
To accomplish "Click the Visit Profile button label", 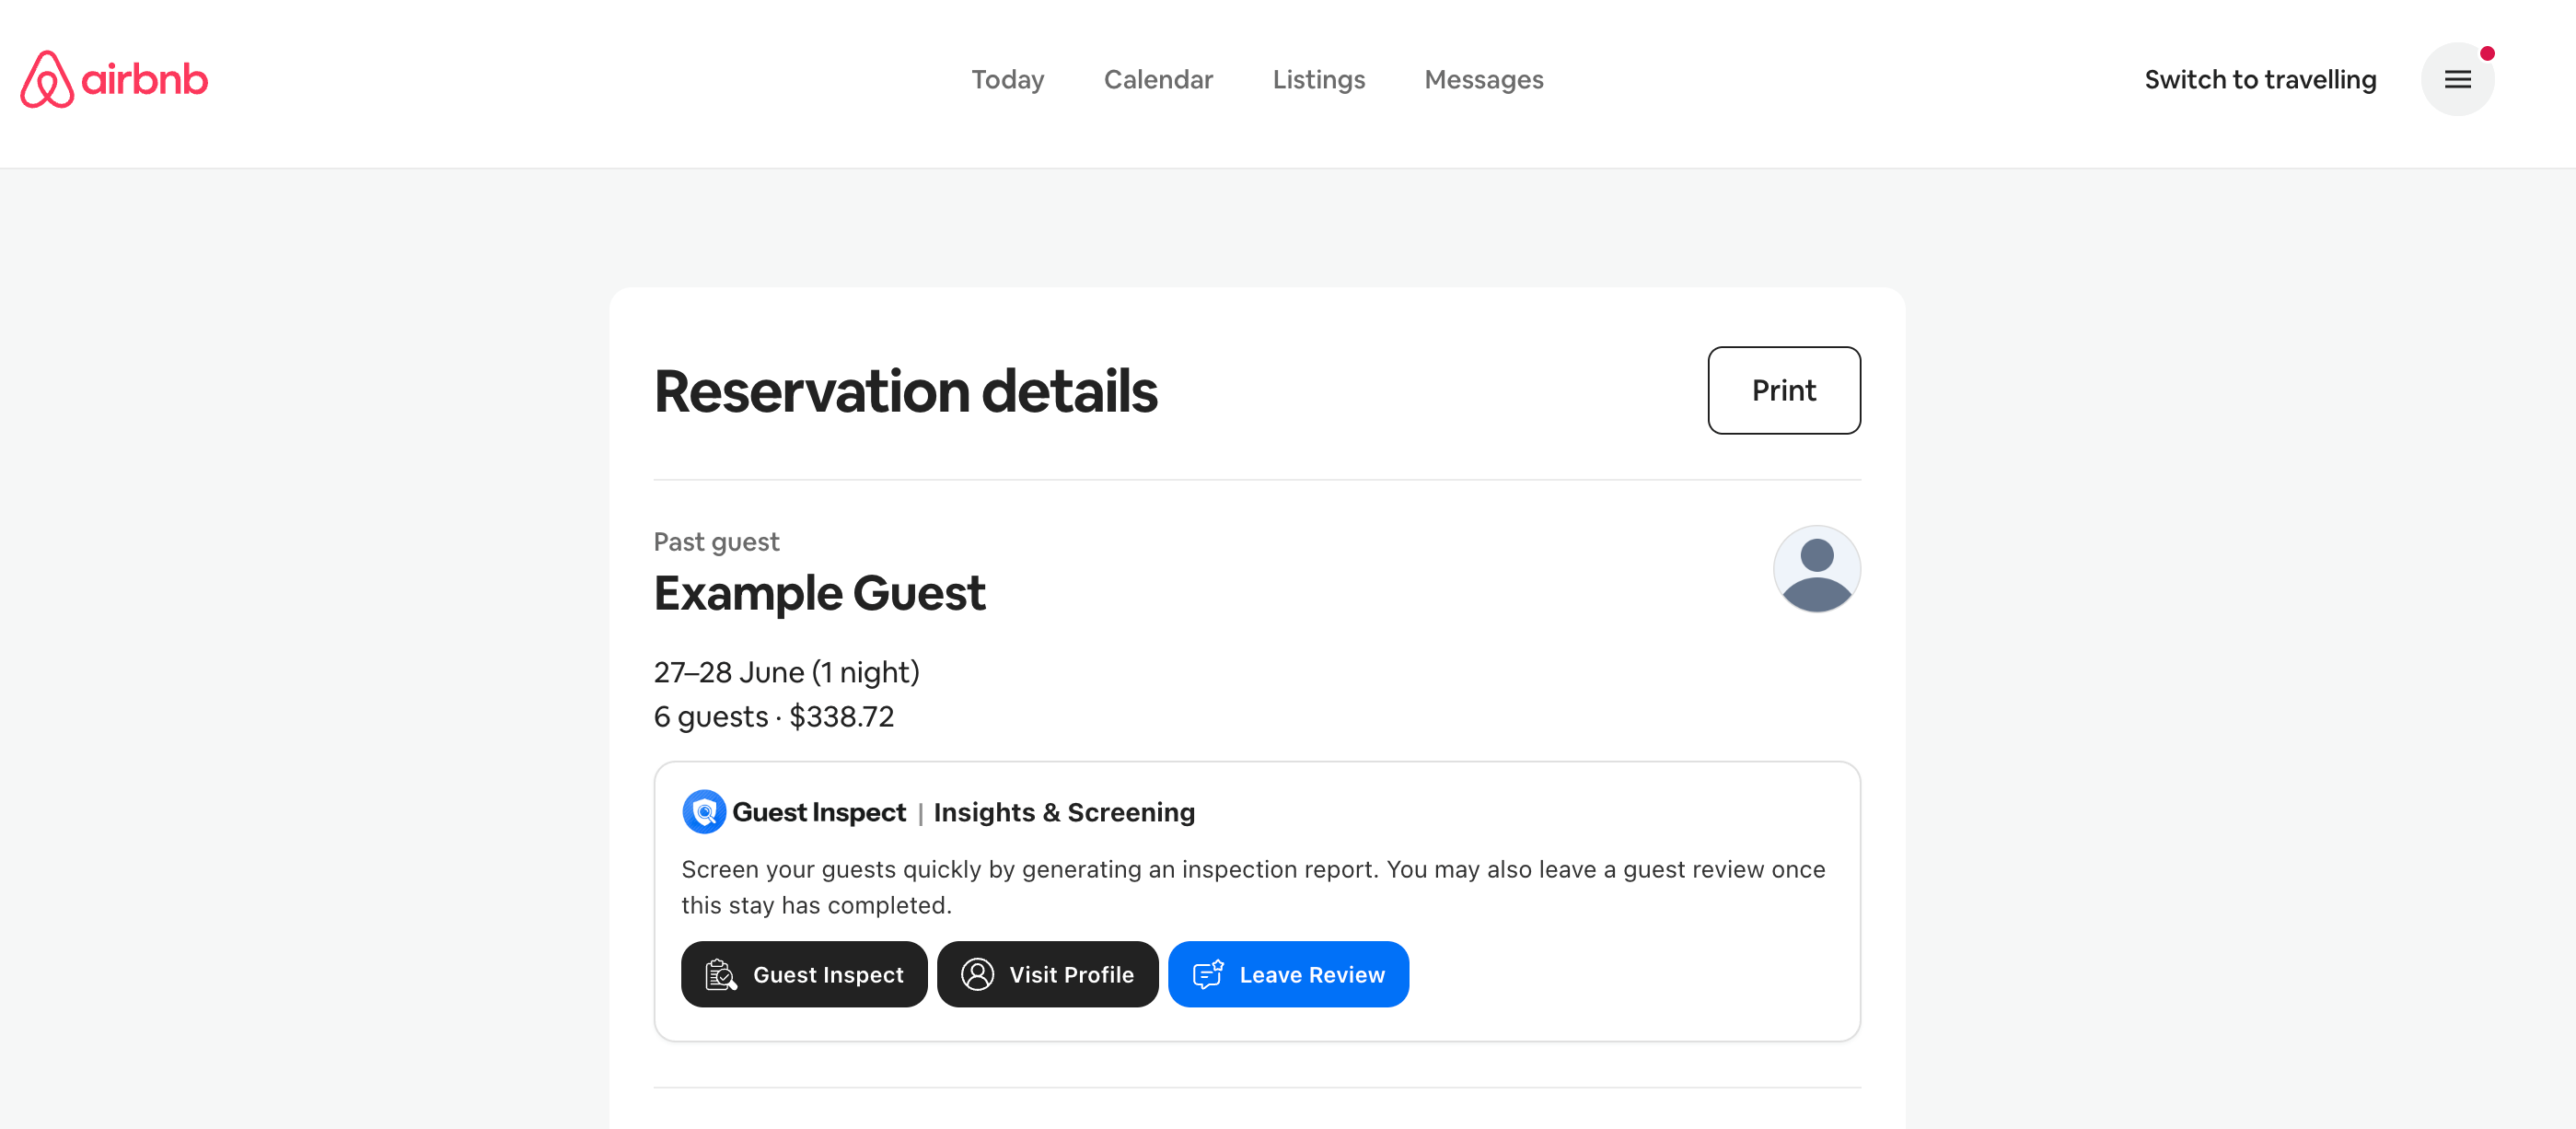I will (x=1071, y=974).
